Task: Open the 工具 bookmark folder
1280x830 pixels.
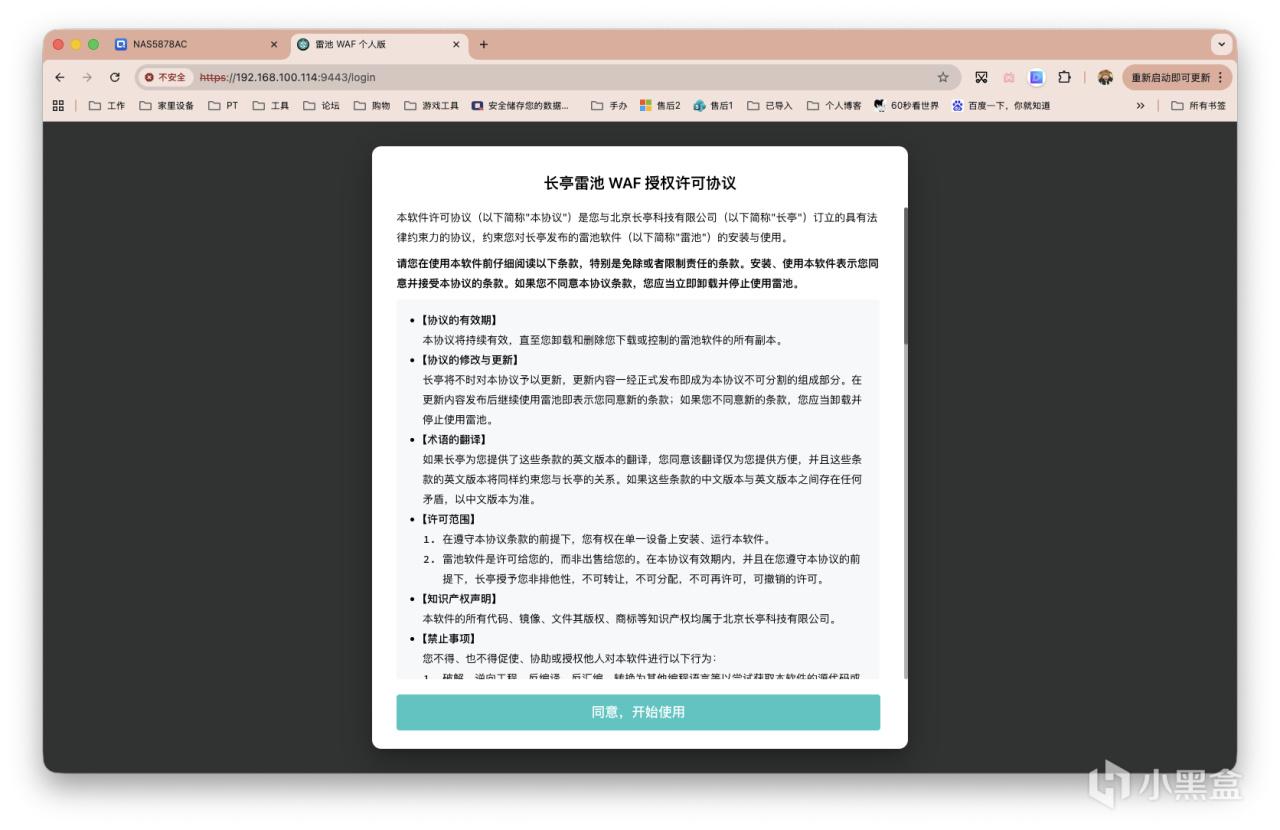Action: pyautogui.click(x=270, y=105)
